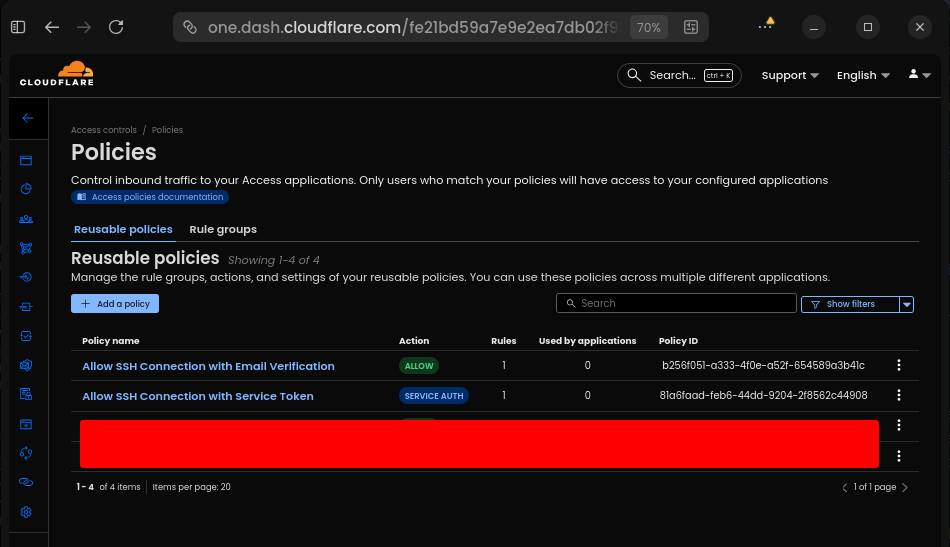The height and width of the screenshot is (547, 950).
Task: Click the Add a policy button
Action: 115,303
